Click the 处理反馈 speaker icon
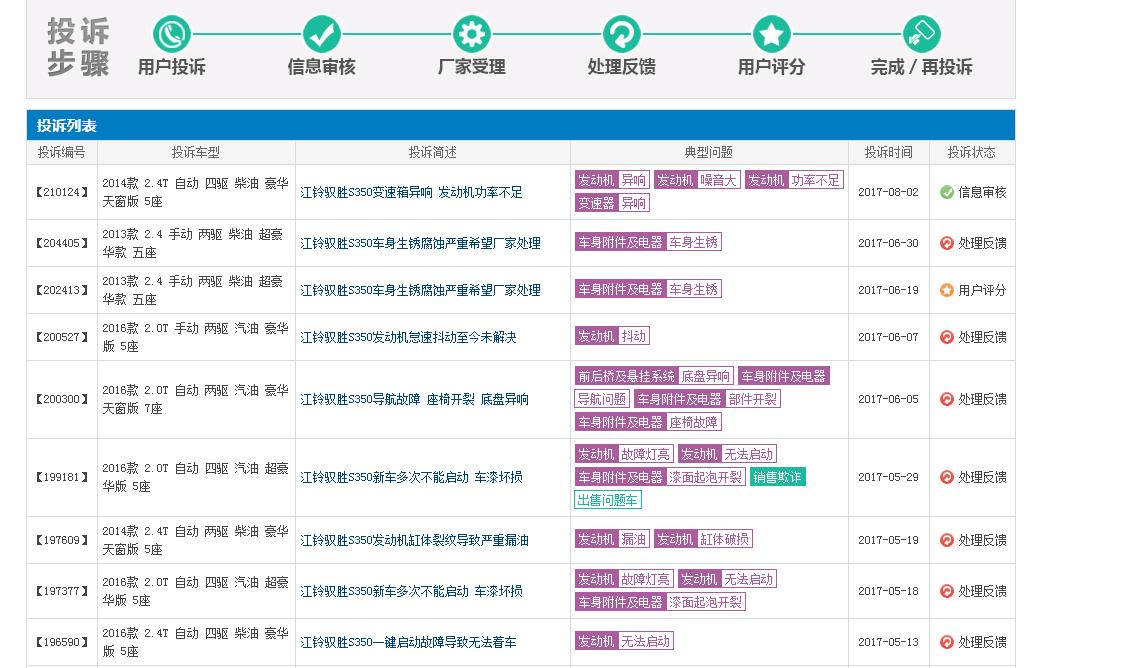This screenshot has height=668, width=1125. tap(621, 35)
